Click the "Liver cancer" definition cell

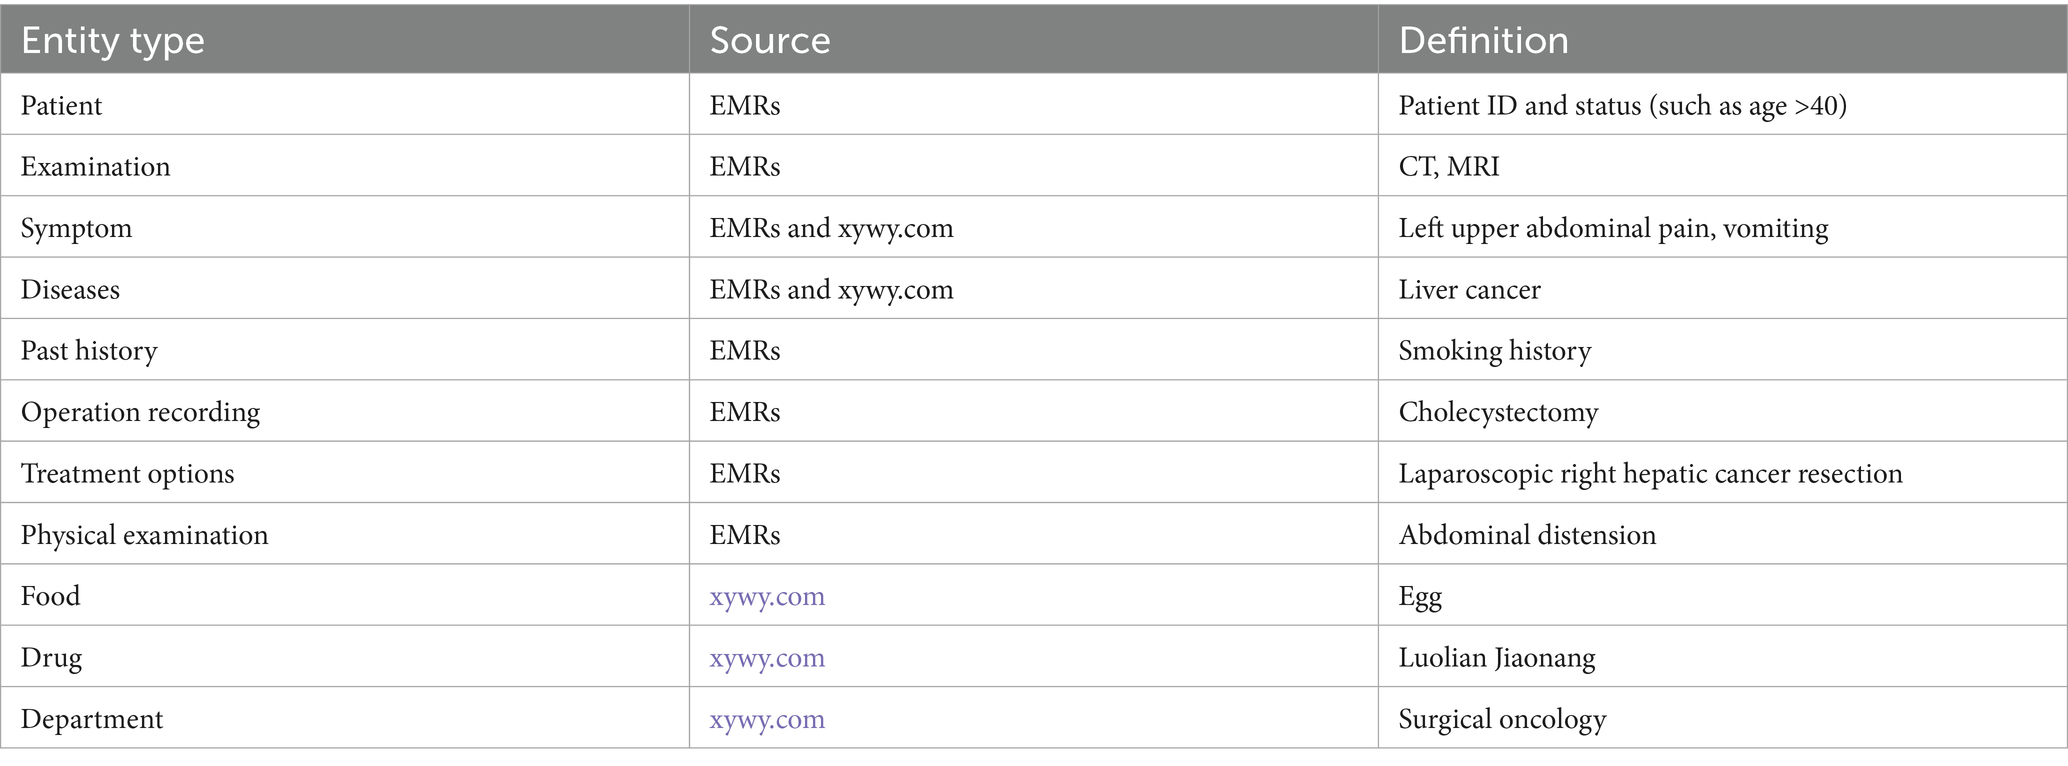coord(1469,290)
